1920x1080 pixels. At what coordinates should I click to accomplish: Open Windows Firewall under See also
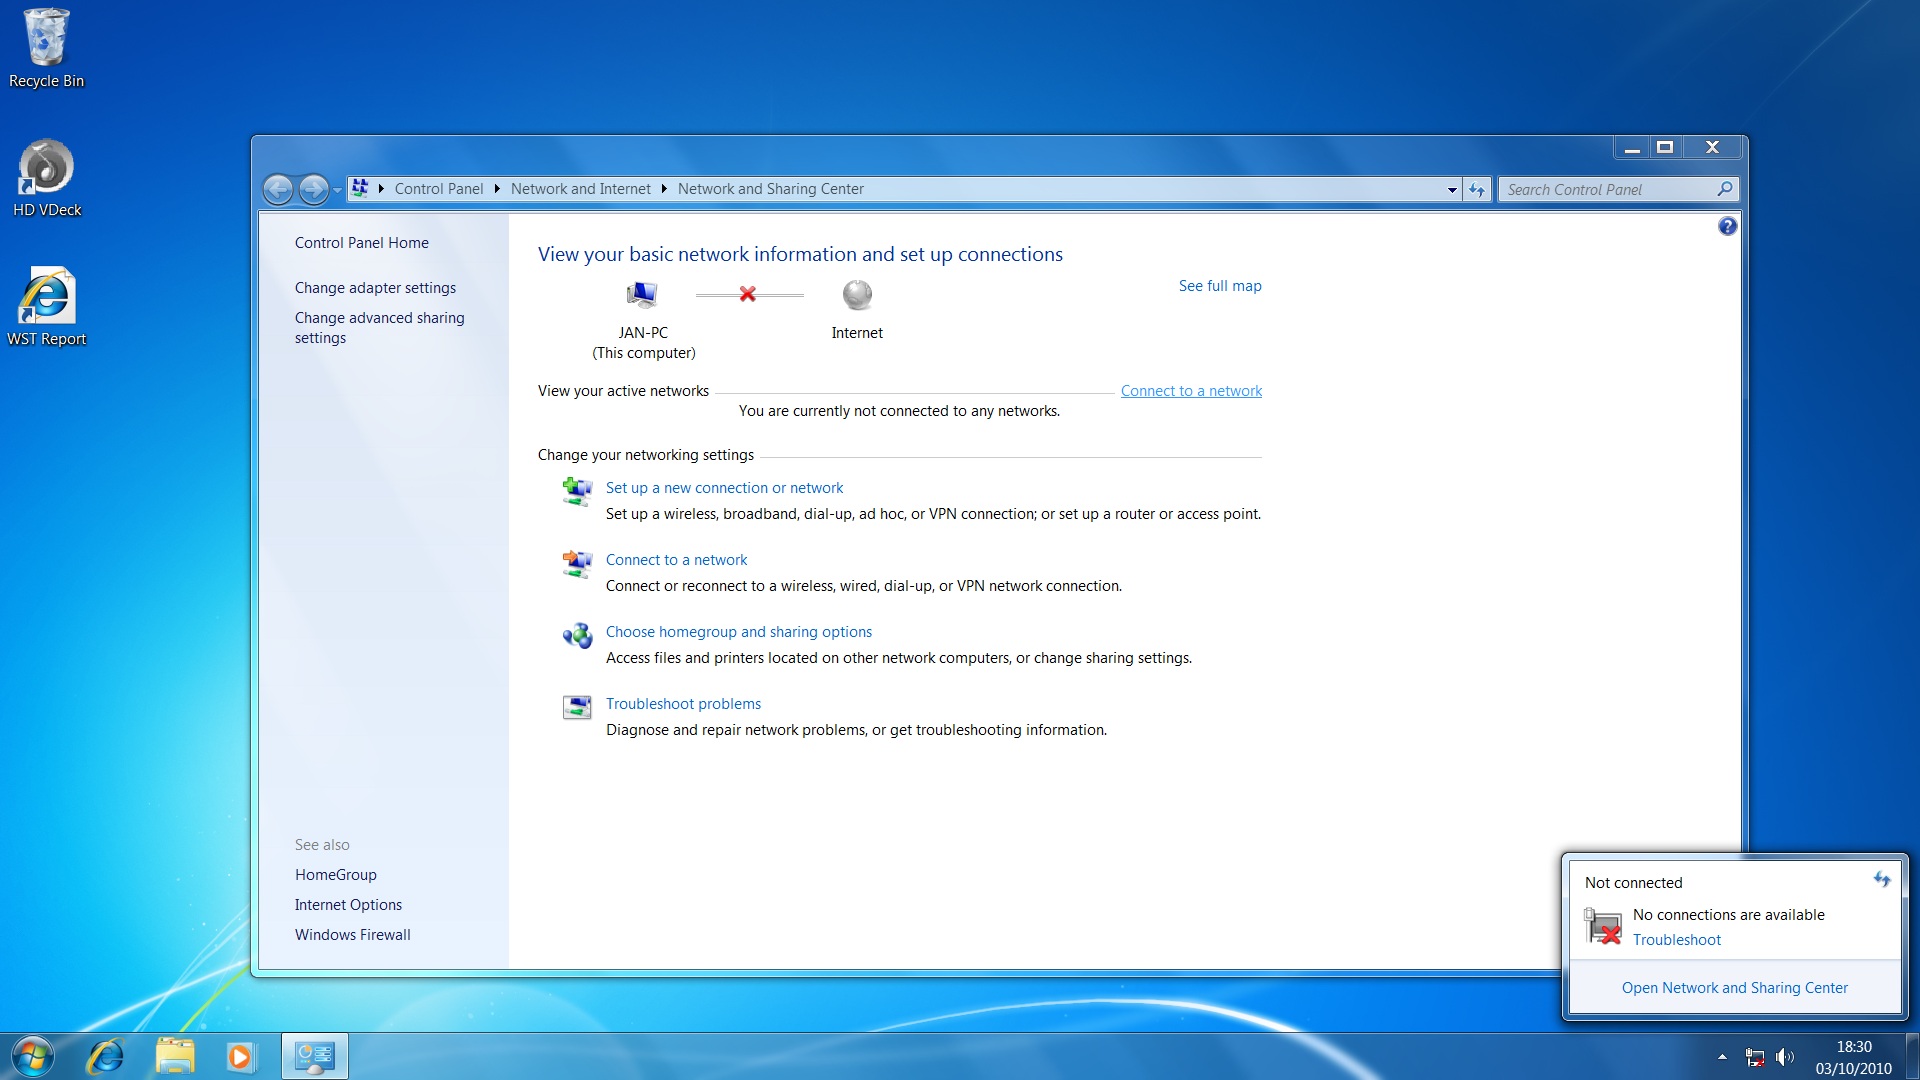click(x=352, y=935)
